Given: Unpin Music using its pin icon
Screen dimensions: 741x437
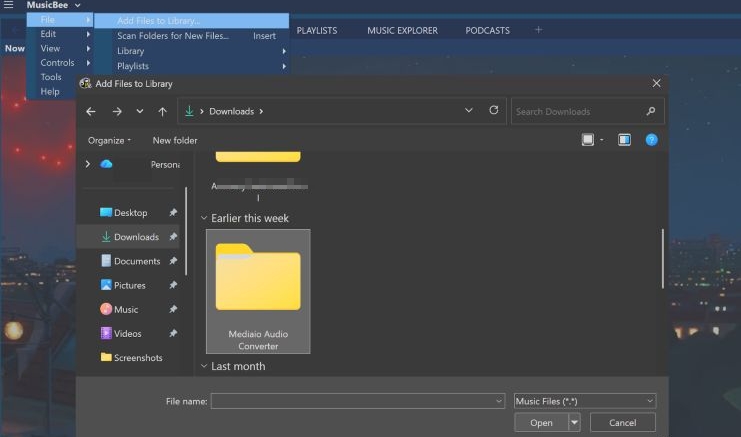Looking at the screenshot, I should [173, 309].
